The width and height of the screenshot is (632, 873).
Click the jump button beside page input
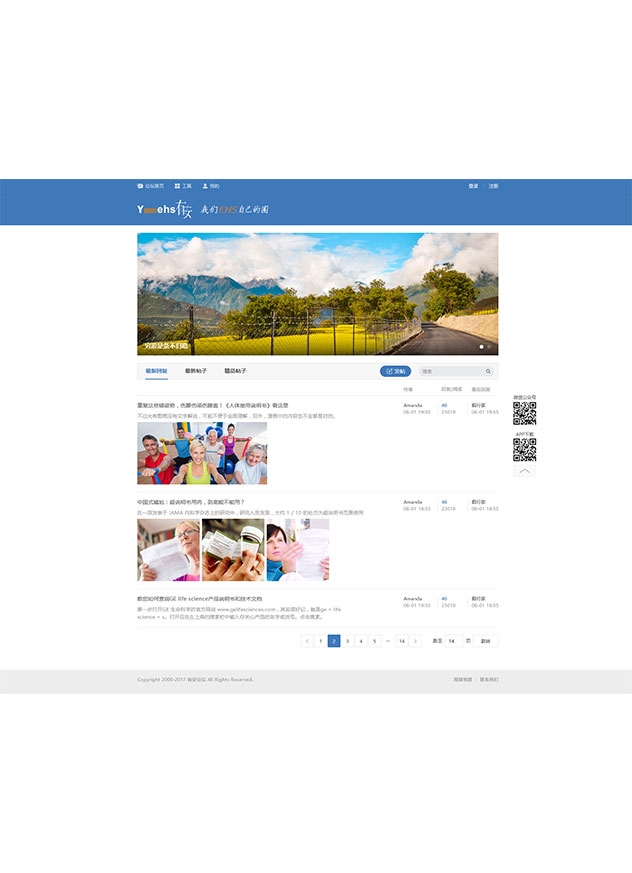486,641
